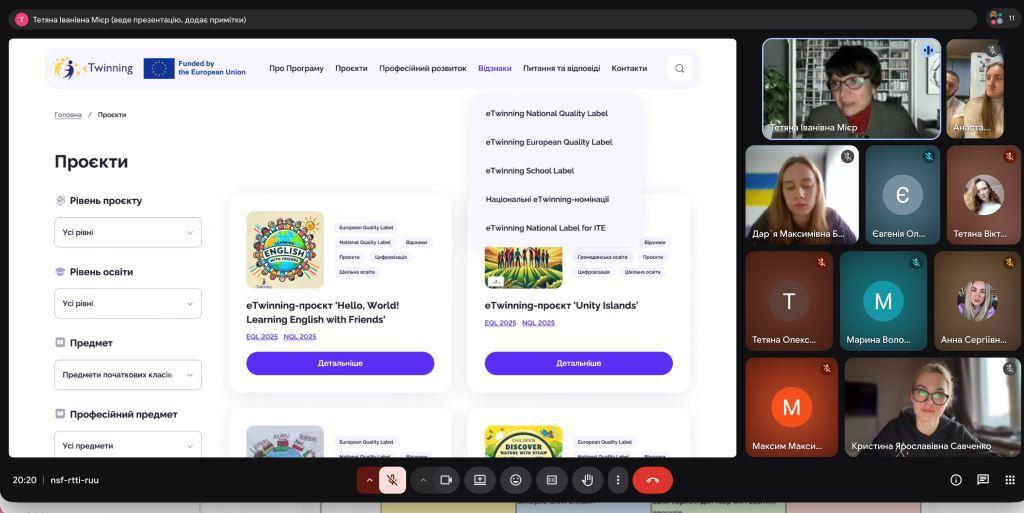Viewport: 1024px width, 513px height.
Task: Click Шкільна освіта tag on Hello World card
Action: click(357, 272)
